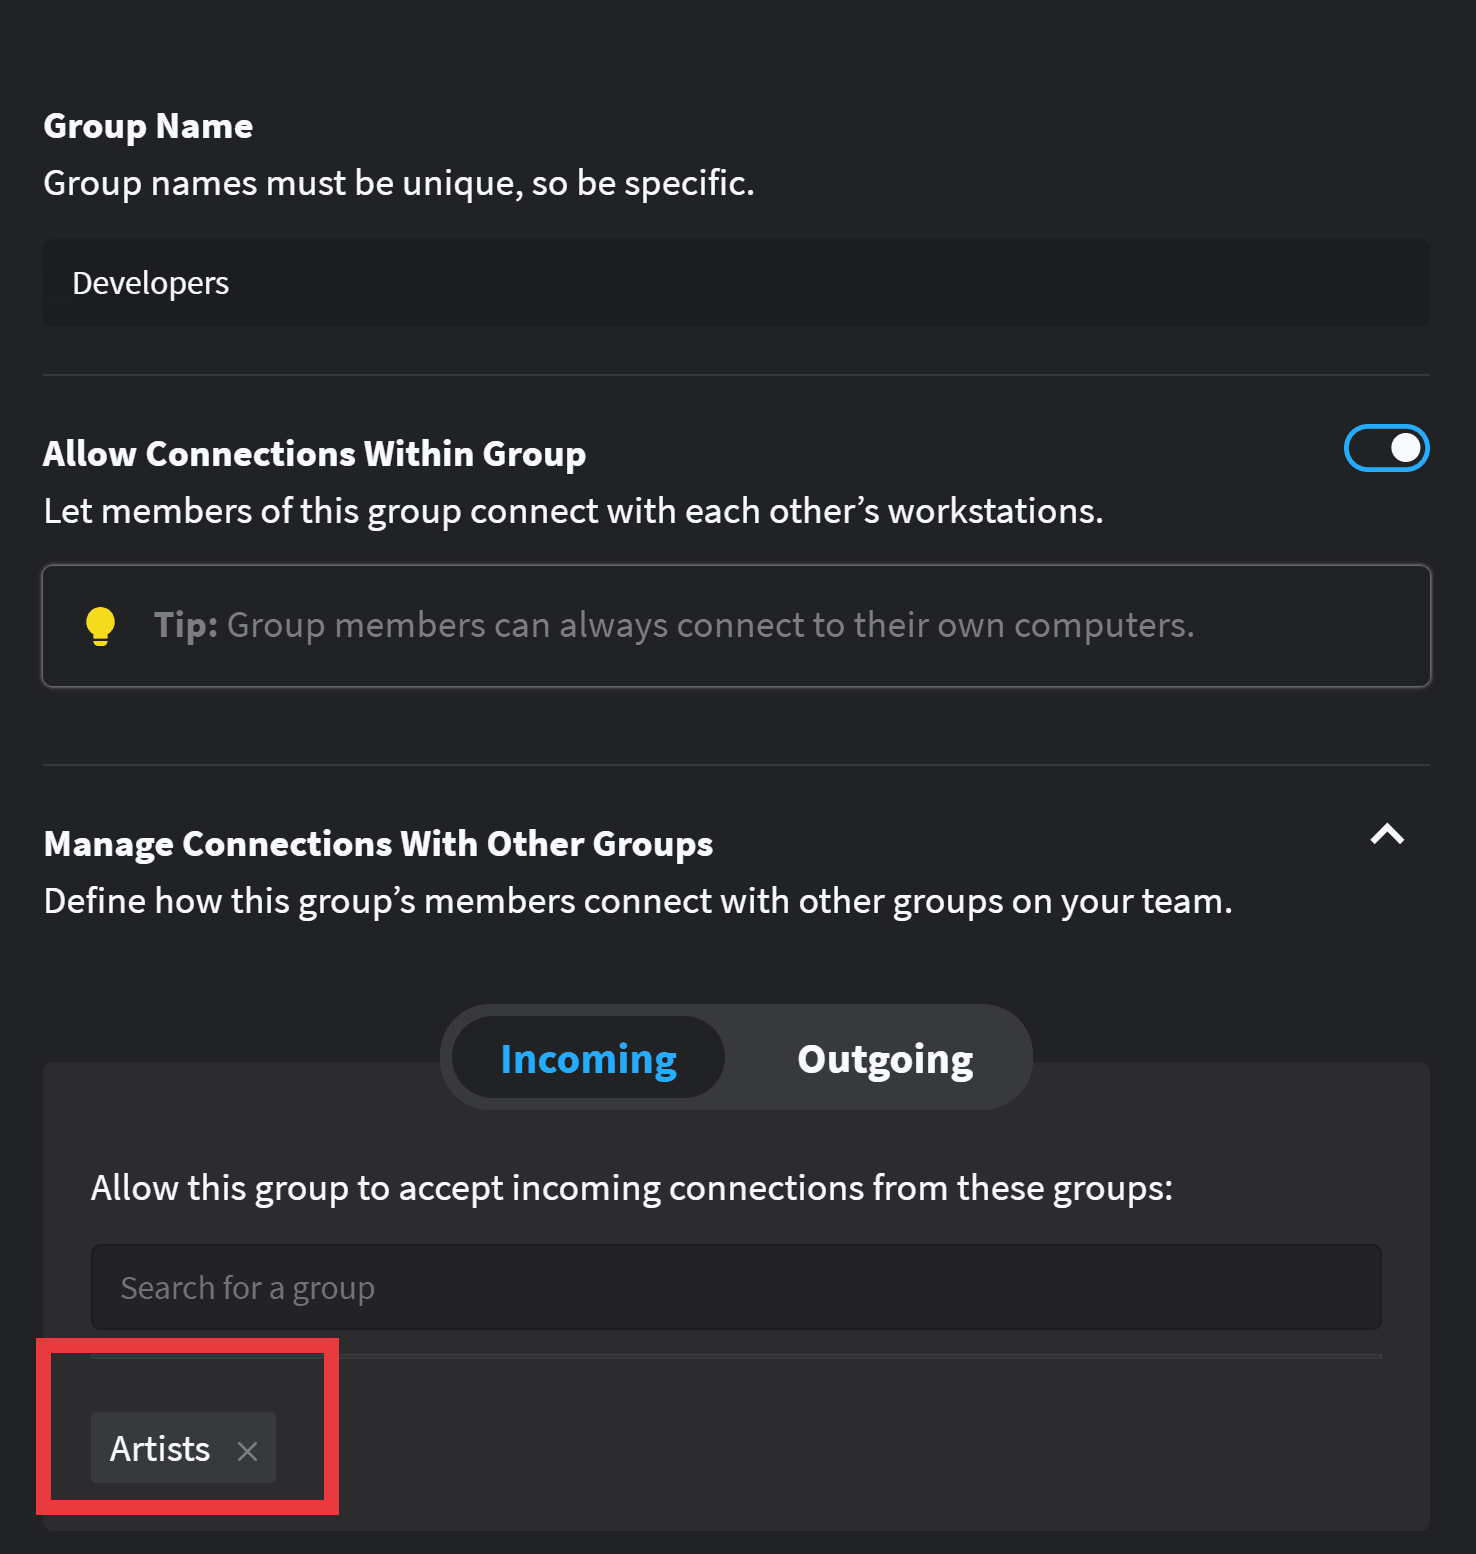The width and height of the screenshot is (1476, 1554).
Task: Click the Allow Connections Within Group heading
Action: click(314, 453)
